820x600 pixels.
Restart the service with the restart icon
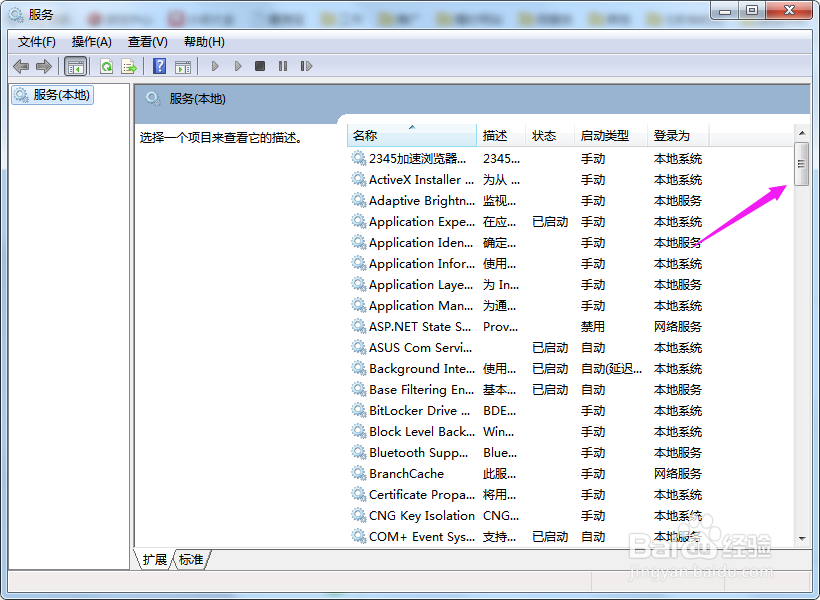[304, 66]
